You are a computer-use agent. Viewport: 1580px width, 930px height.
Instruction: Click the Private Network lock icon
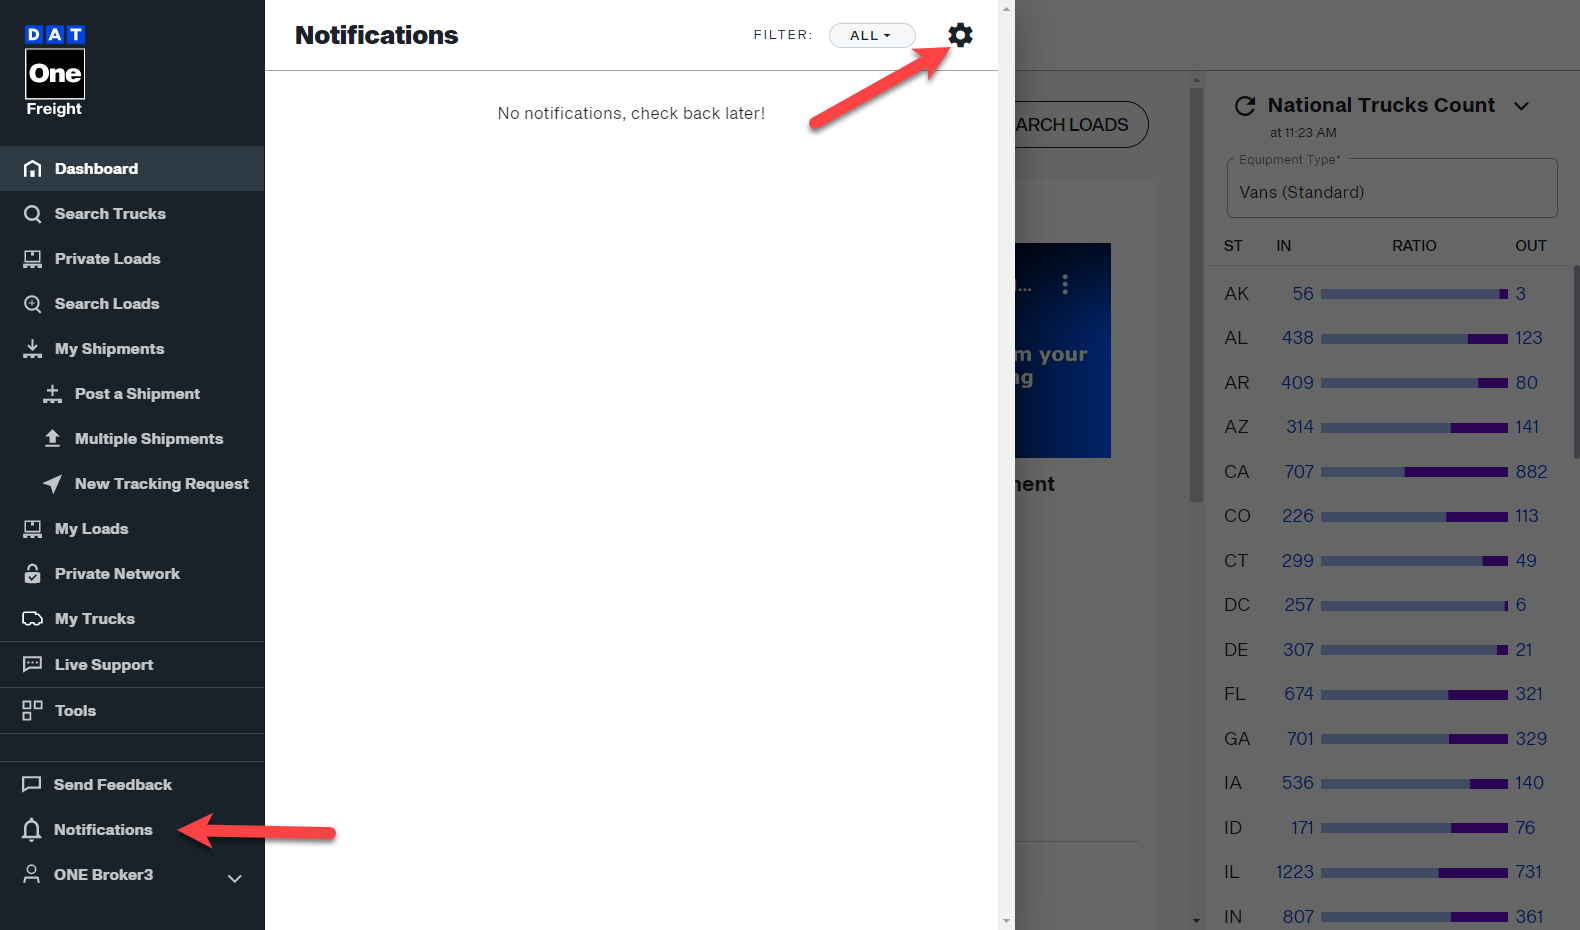click(32, 574)
